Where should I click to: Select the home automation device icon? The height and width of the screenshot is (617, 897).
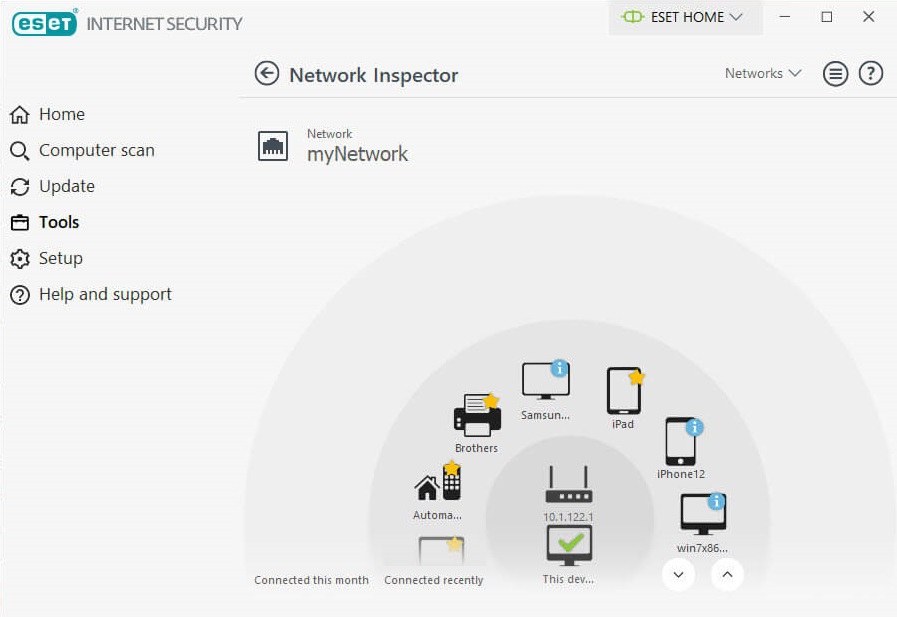click(438, 482)
